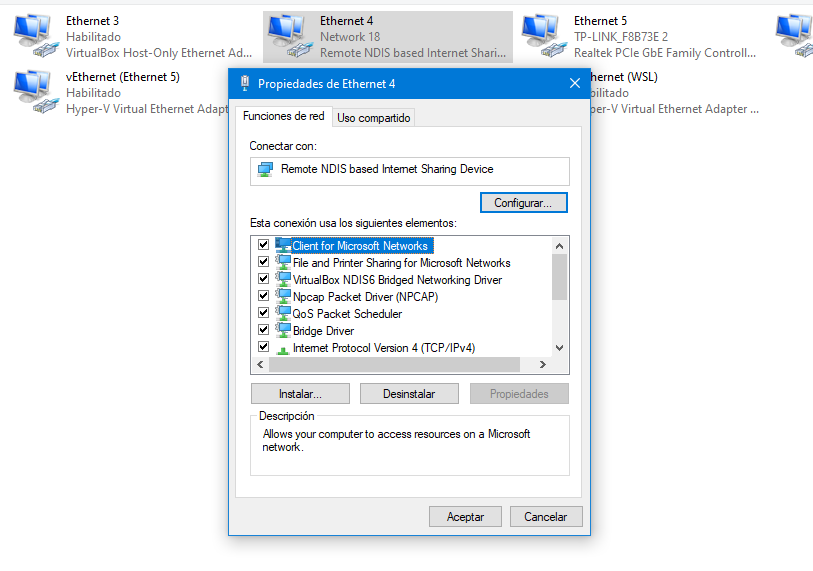Uncheck Client for Microsoft Networks
The width and height of the screenshot is (813, 571).
(x=263, y=244)
